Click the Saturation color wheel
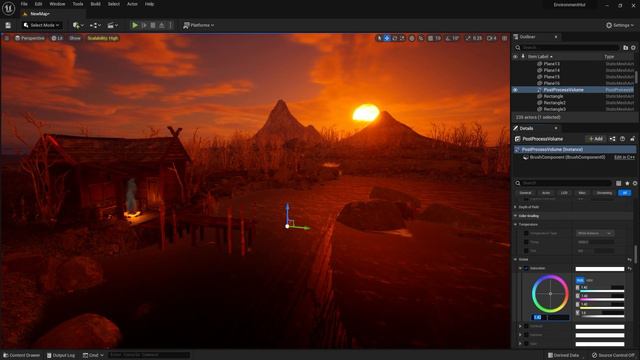Screen dimensions: 640x360 click(x=550, y=293)
